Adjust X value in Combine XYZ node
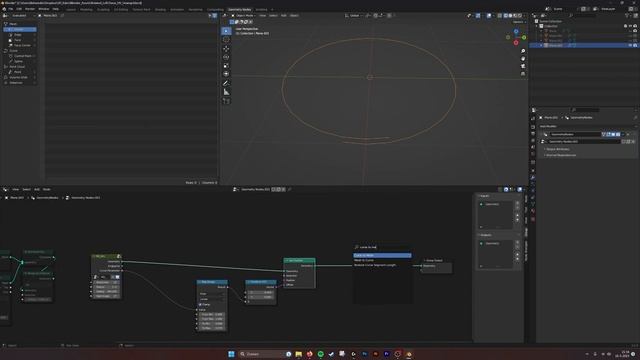Viewport: 640px width, 360px height. [261, 292]
